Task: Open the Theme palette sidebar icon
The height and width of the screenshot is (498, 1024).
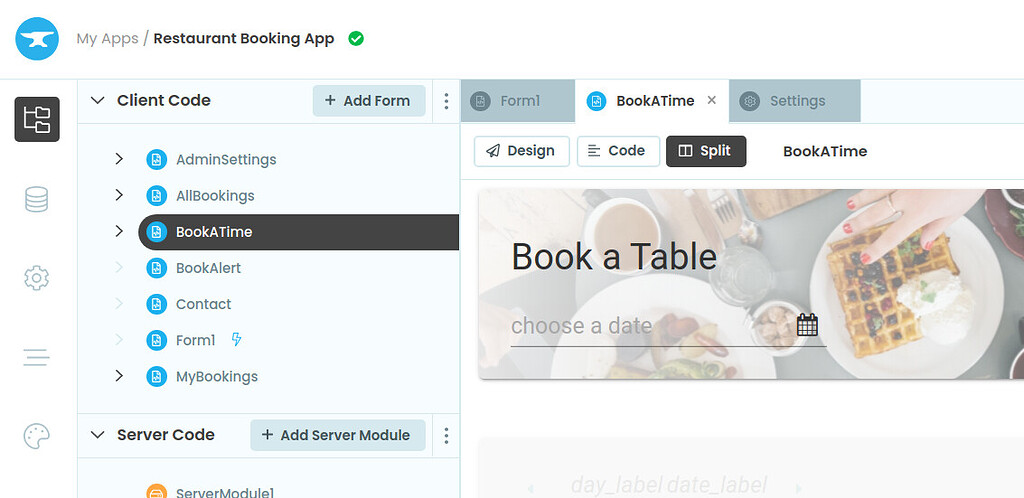Action: (37, 436)
